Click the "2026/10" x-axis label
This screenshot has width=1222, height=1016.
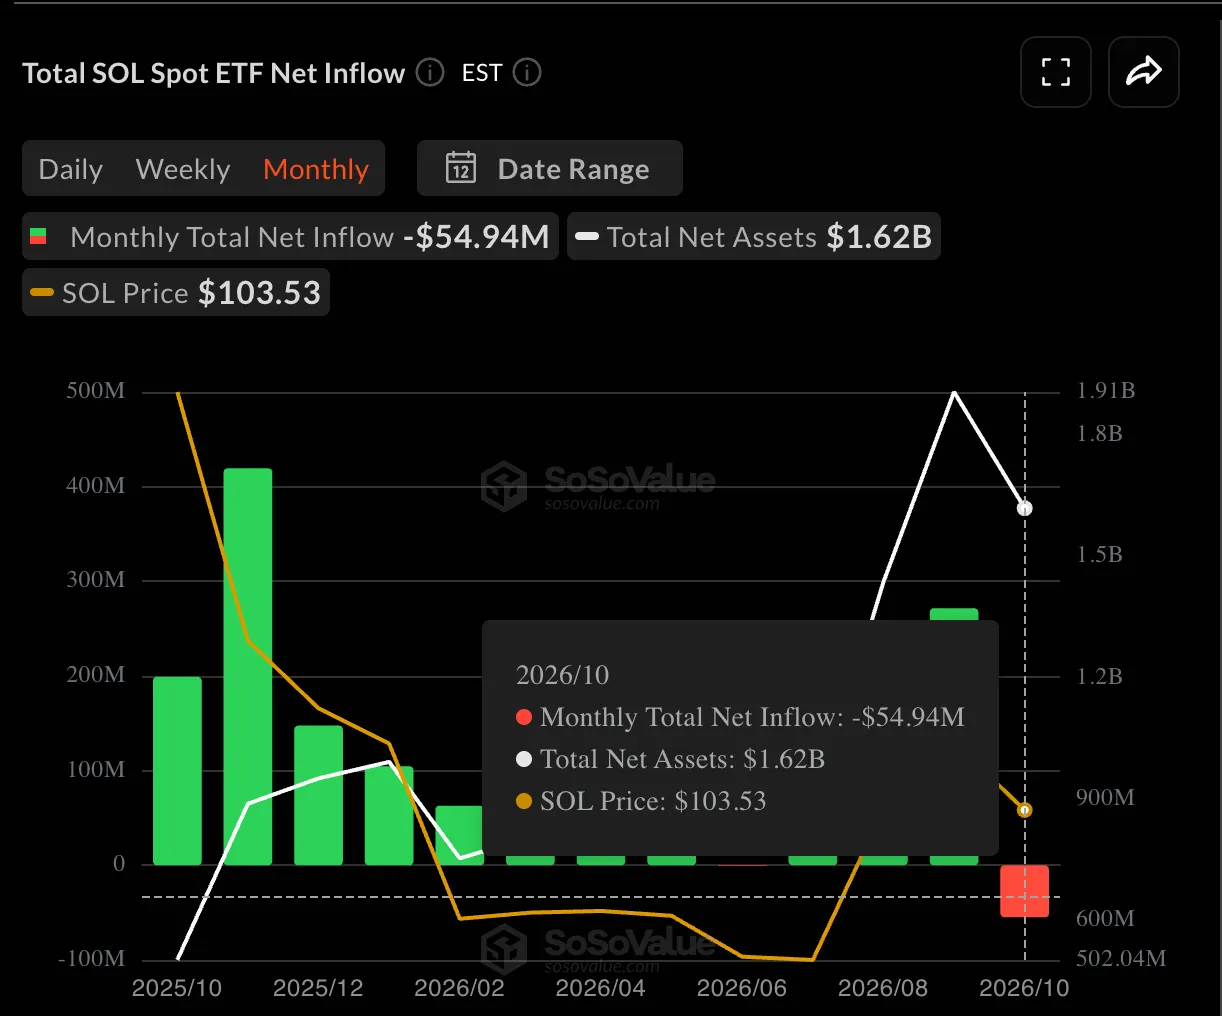point(1024,988)
